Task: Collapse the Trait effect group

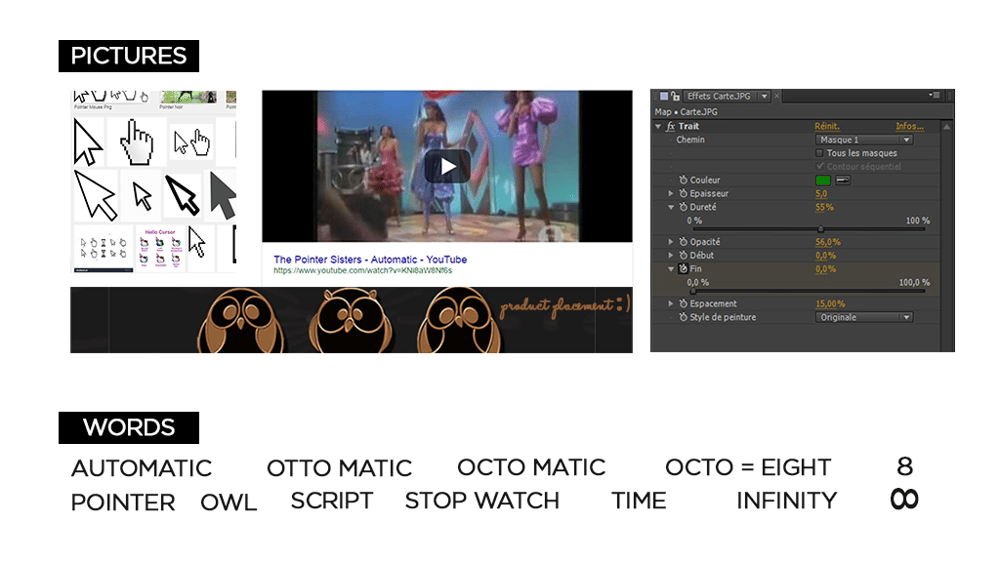Action: [x=658, y=126]
